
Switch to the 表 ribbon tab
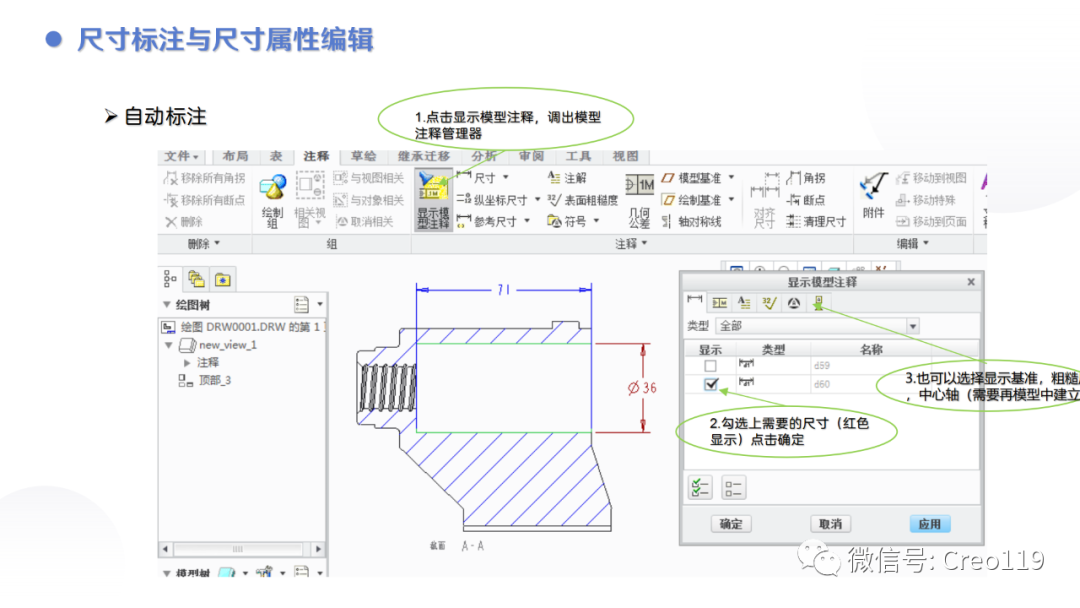tap(276, 156)
